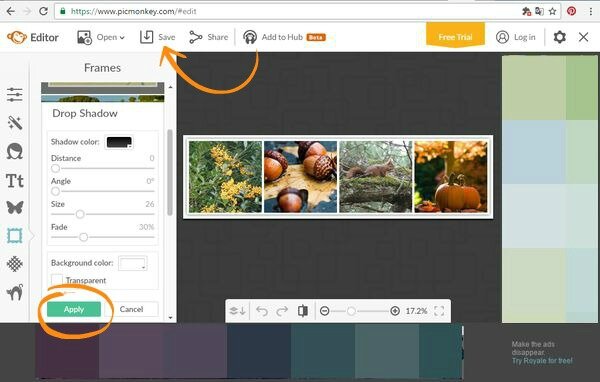Click the green Apply button
This screenshot has width=600, height=382.
click(x=74, y=309)
